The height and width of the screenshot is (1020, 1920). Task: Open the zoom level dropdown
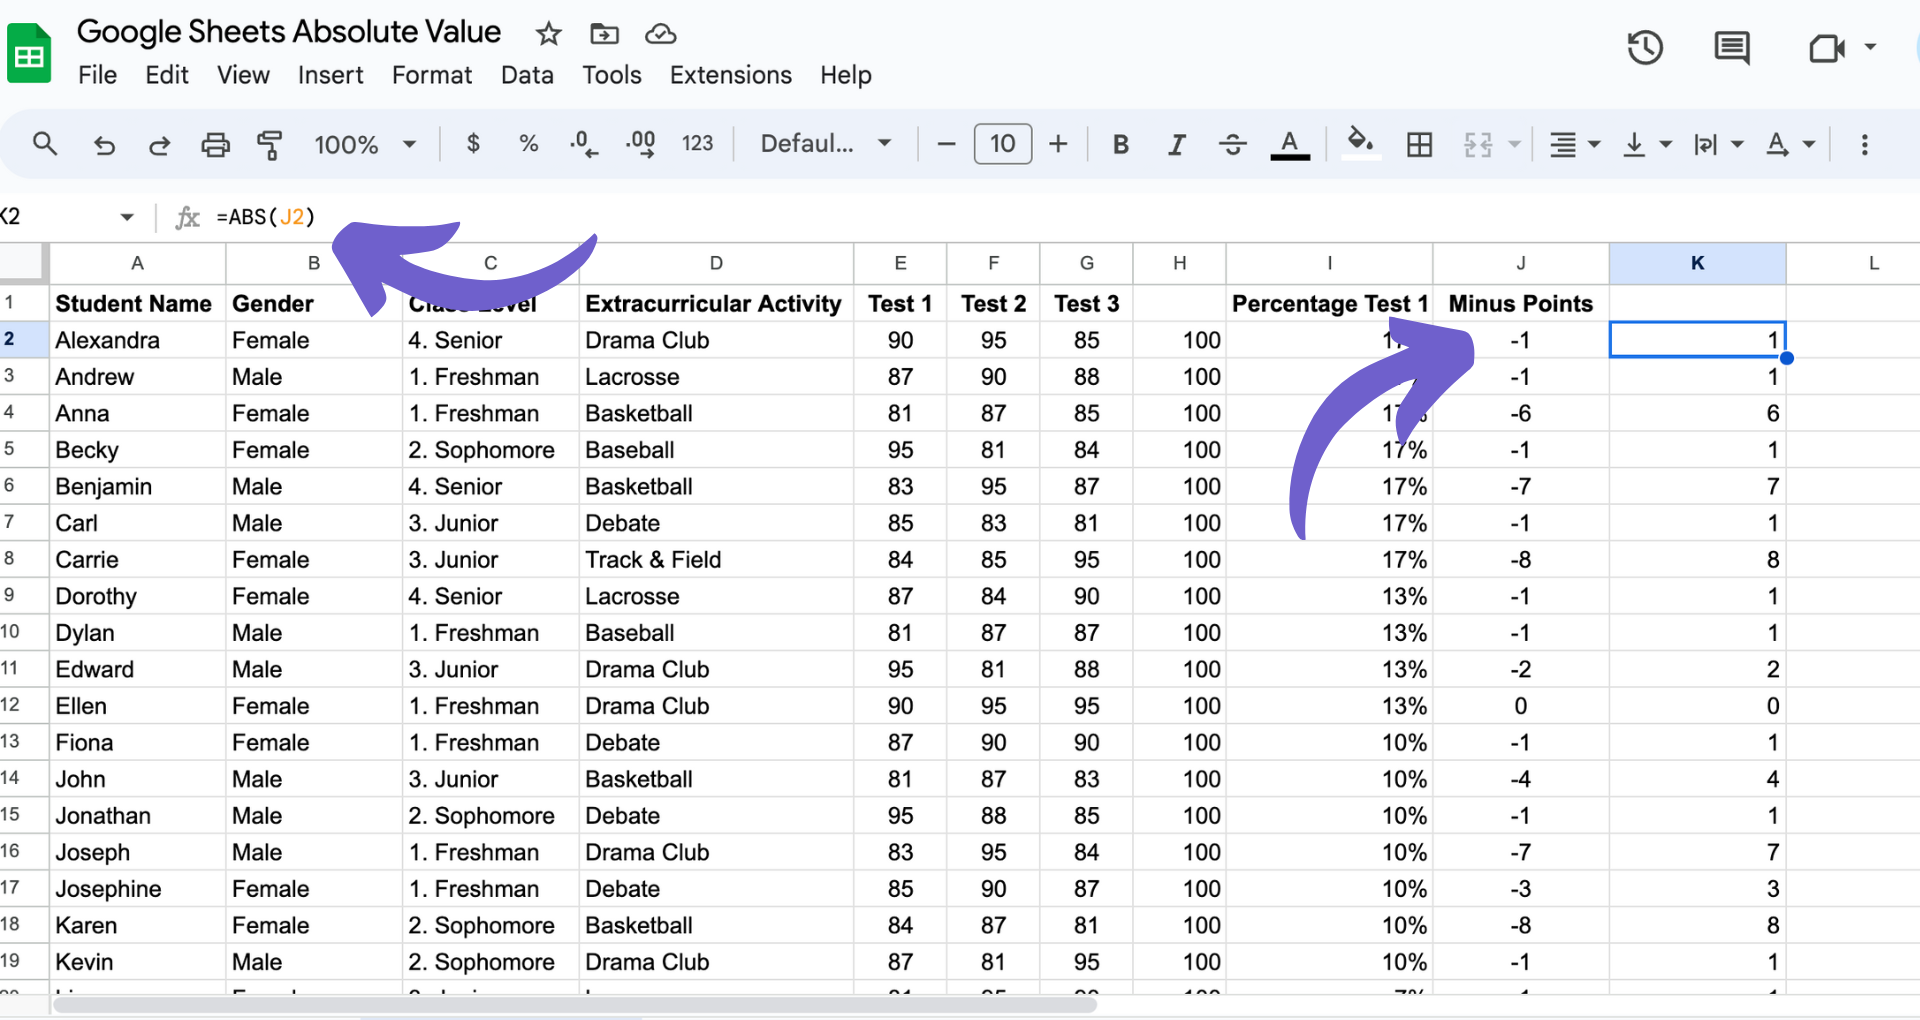365,144
